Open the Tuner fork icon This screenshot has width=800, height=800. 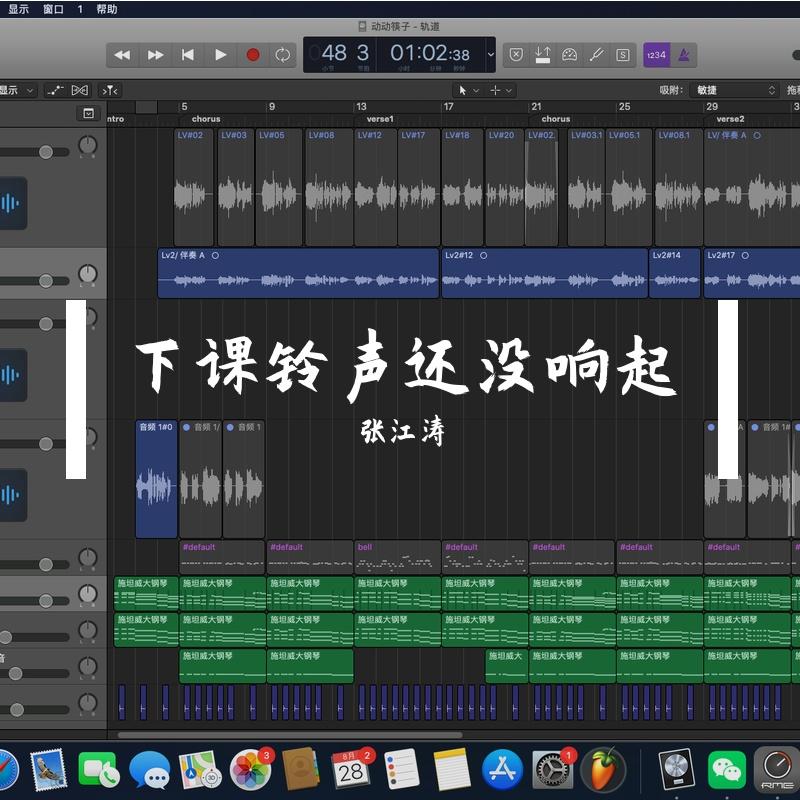pos(596,55)
